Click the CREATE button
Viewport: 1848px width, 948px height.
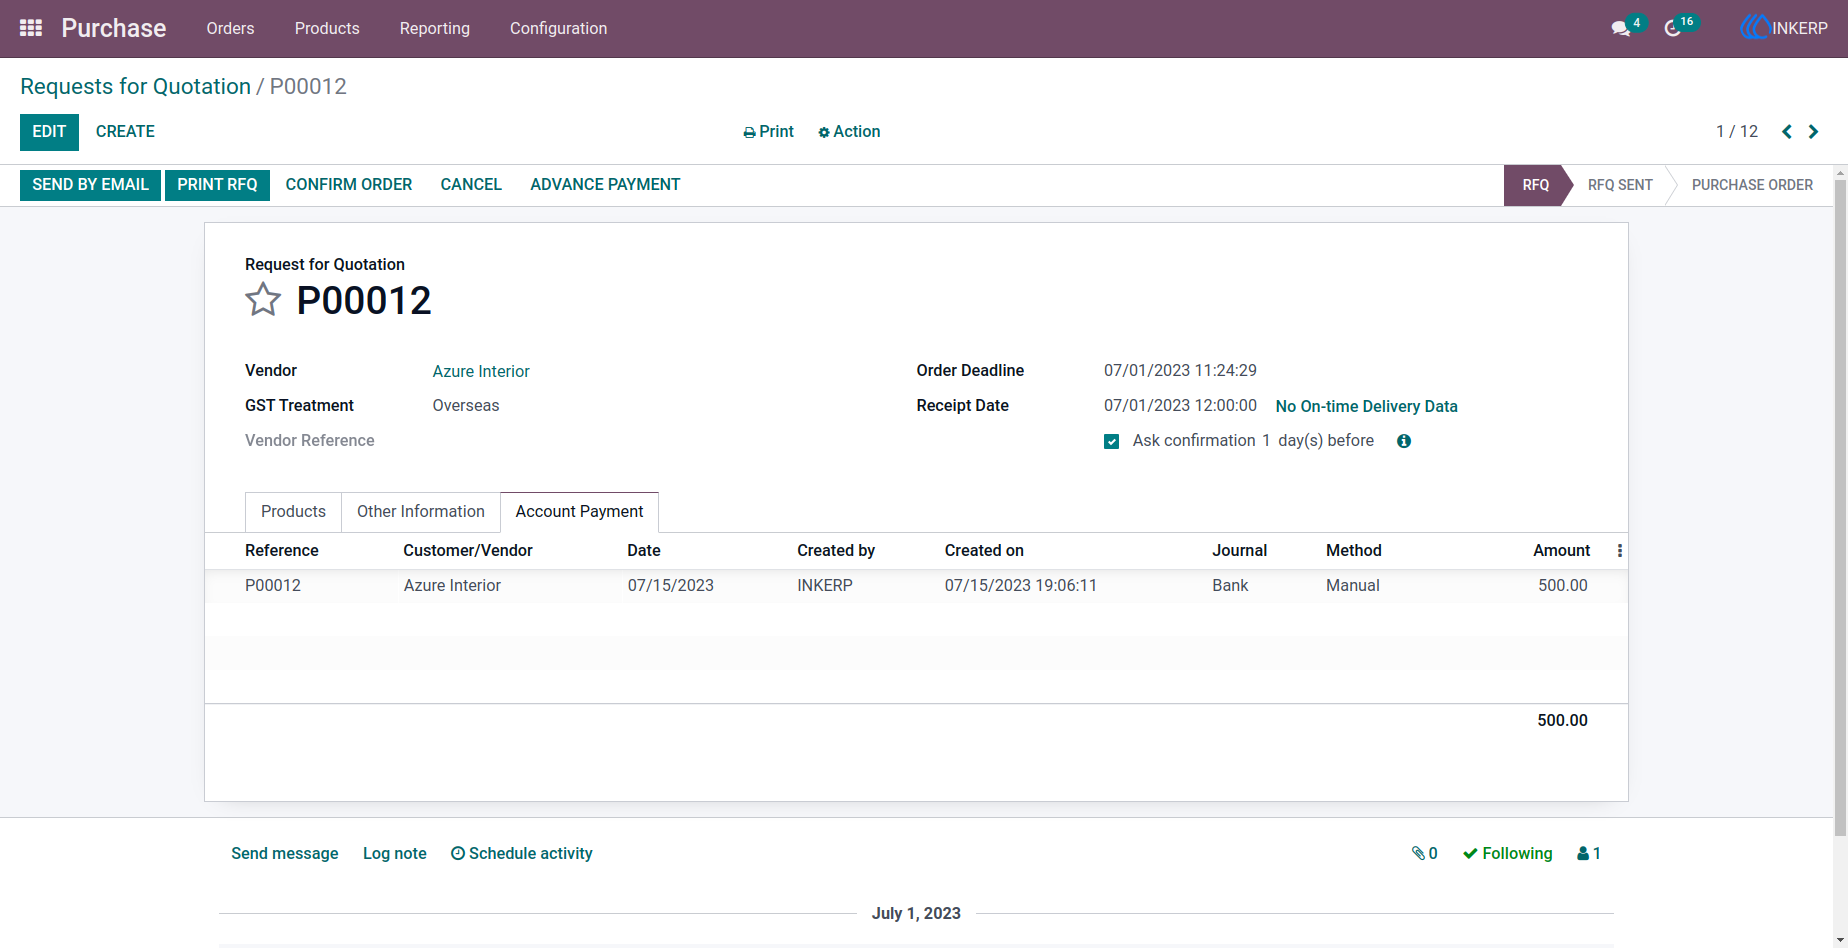point(125,132)
